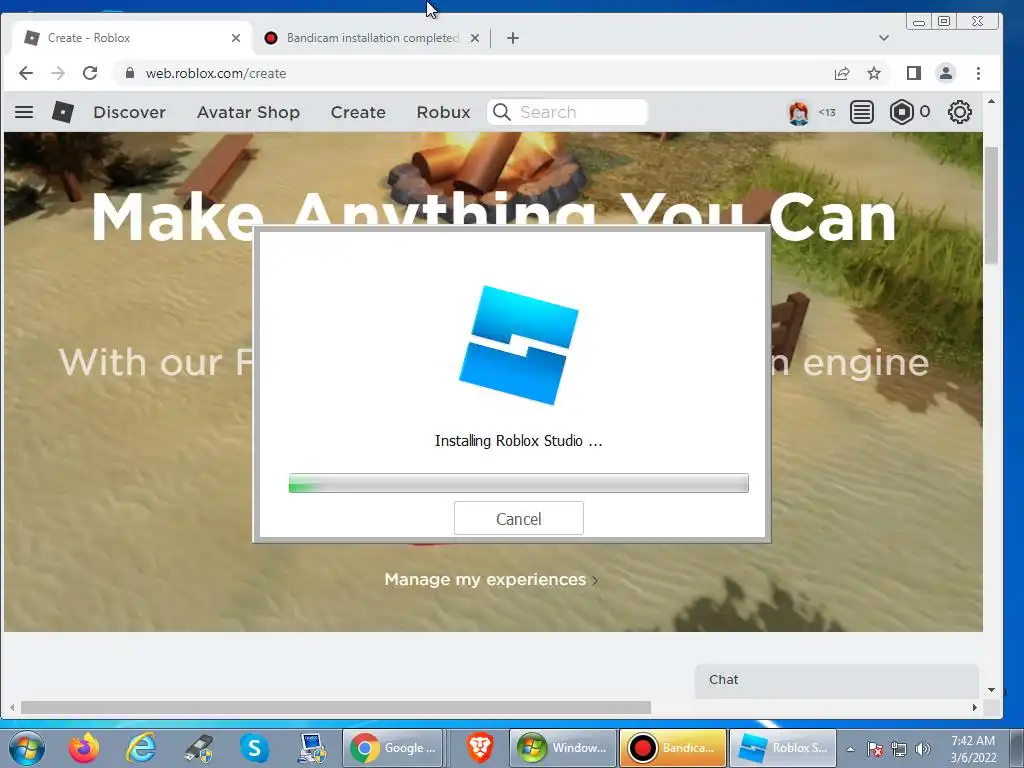The height and width of the screenshot is (768, 1024).
Task: Launch Brave browser from the taskbar
Action: [x=479, y=748]
